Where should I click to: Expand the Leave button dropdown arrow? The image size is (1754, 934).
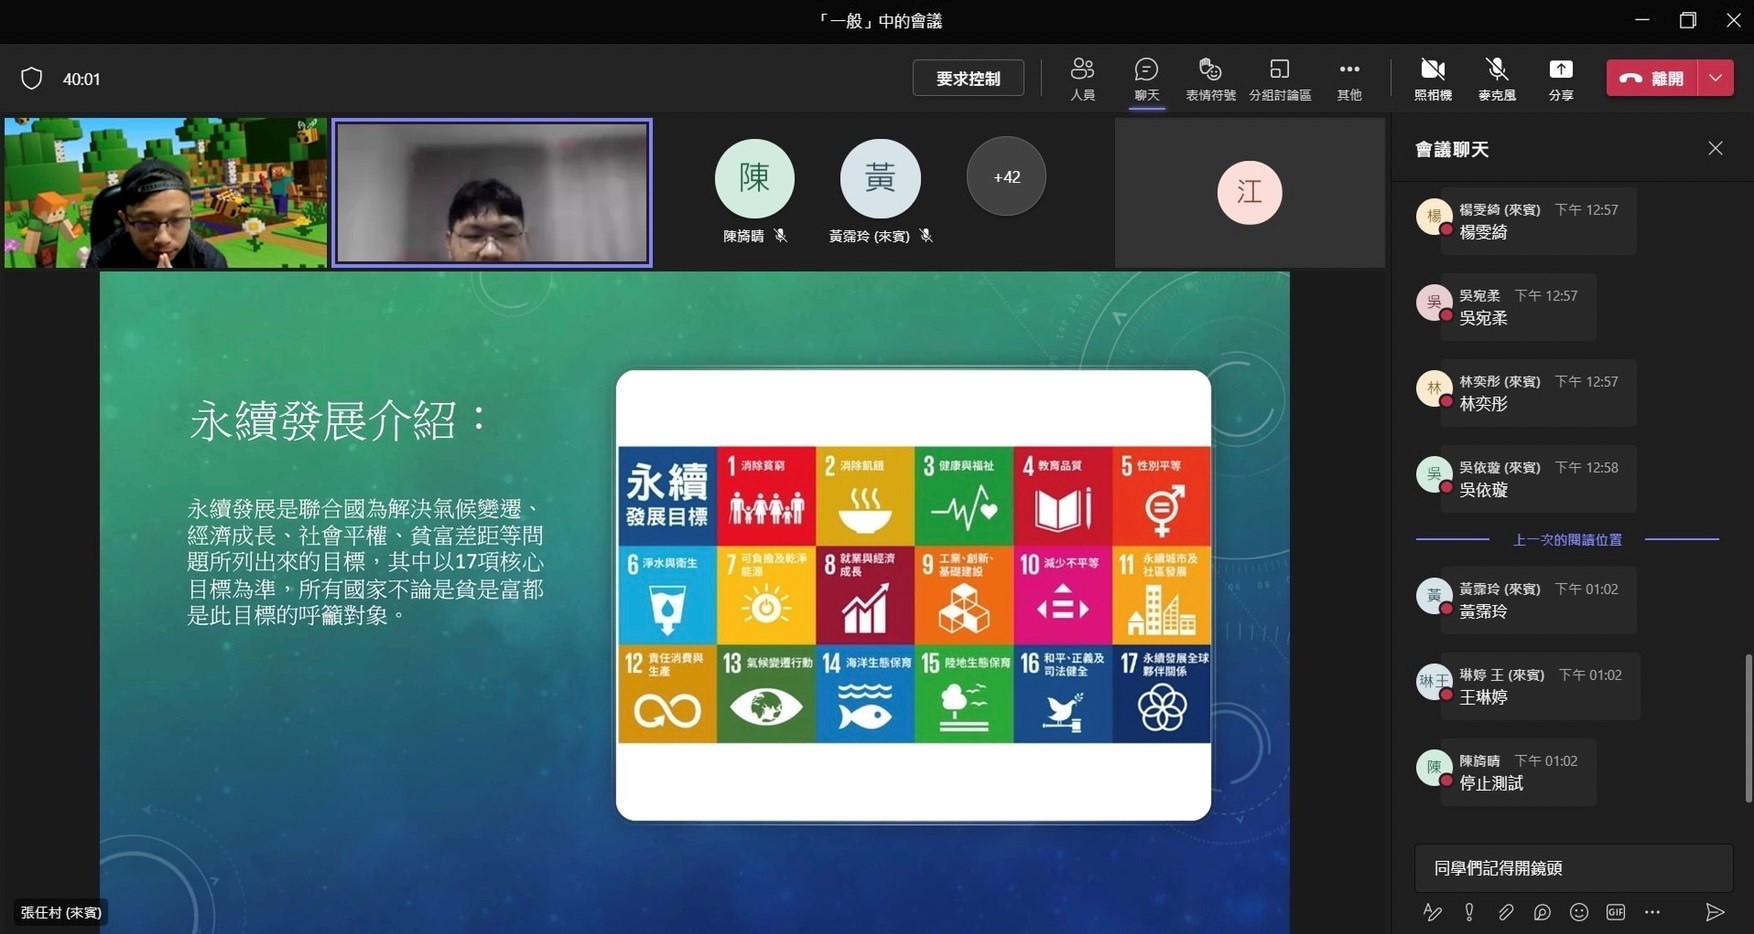[1716, 78]
